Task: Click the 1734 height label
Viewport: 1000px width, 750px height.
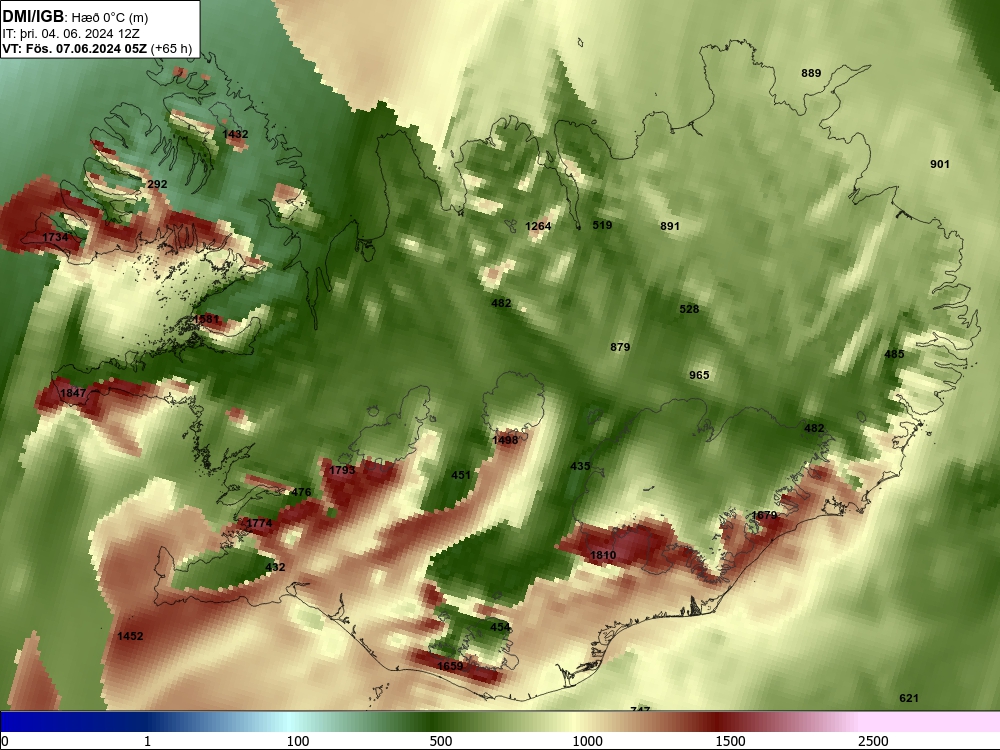Action: click(x=55, y=237)
